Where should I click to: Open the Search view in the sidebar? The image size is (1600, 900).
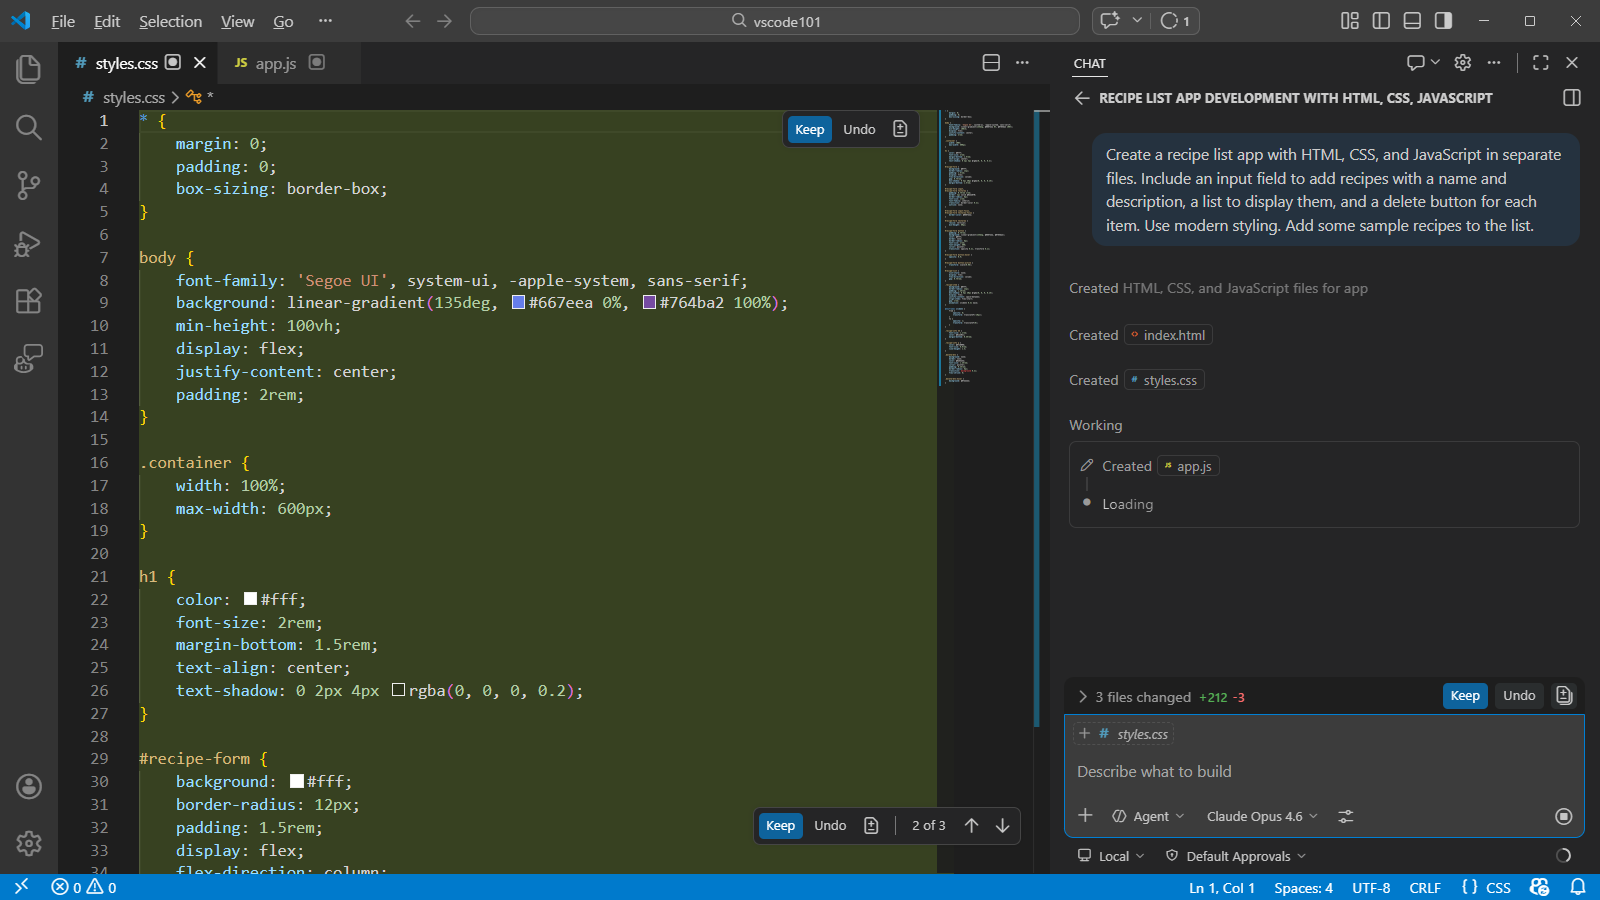28,127
